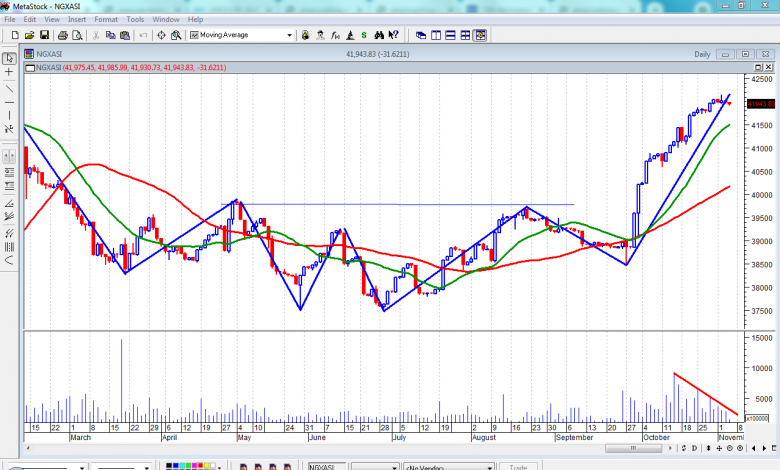Click the Trade button
780x470 pixels.
[519, 466]
